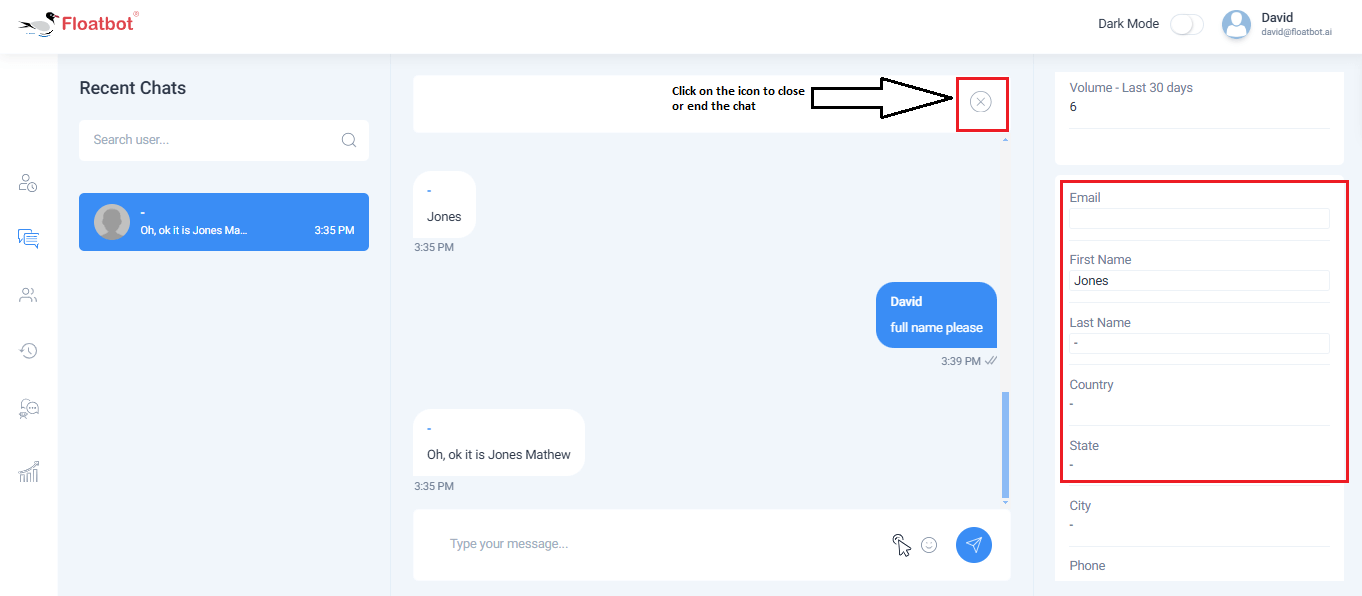Viewport: 1362px width, 596px height.
Task: Open the analytics chart icon in sidebar
Action: tap(27, 471)
